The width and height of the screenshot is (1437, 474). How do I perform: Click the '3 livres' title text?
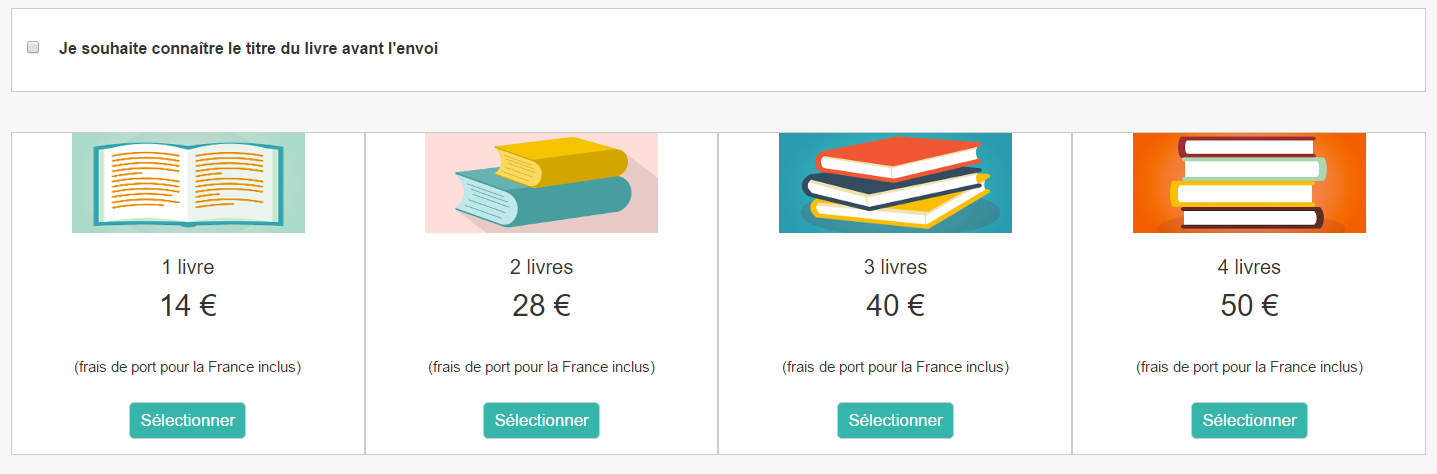[x=895, y=267]
